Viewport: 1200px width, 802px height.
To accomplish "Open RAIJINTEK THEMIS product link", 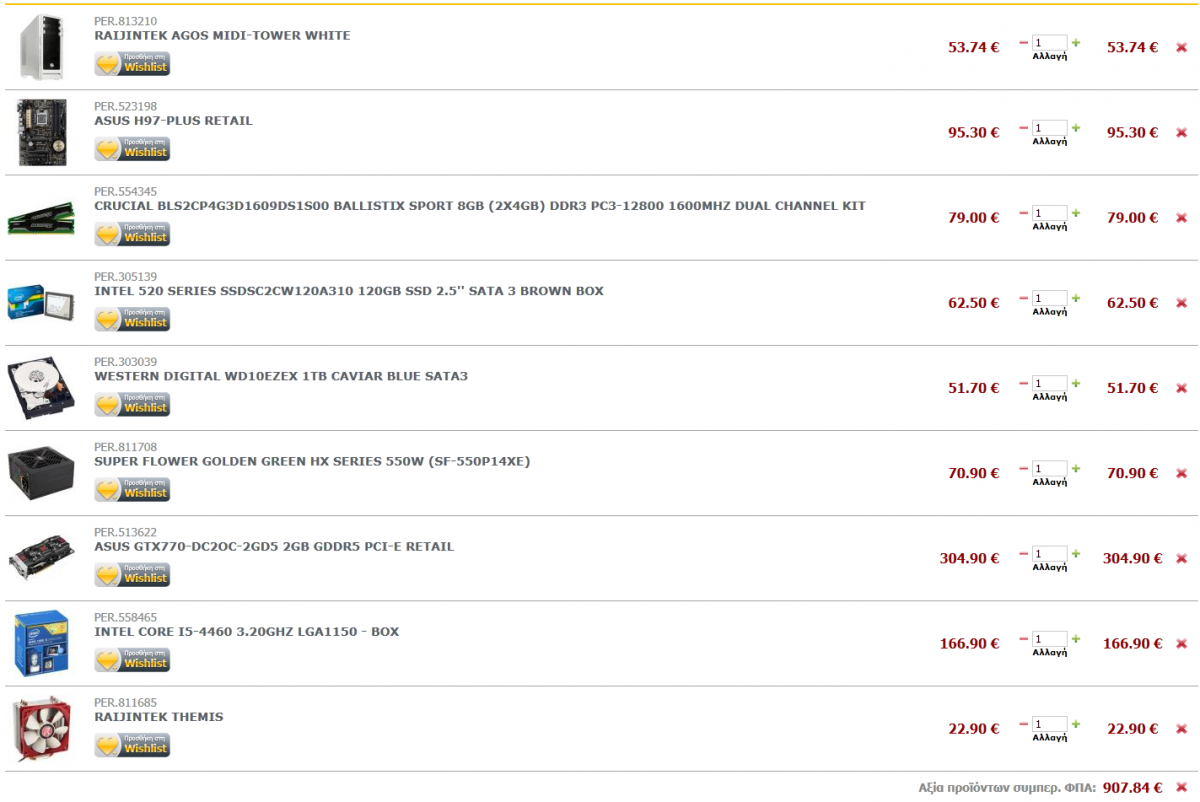I will (159, 717).
